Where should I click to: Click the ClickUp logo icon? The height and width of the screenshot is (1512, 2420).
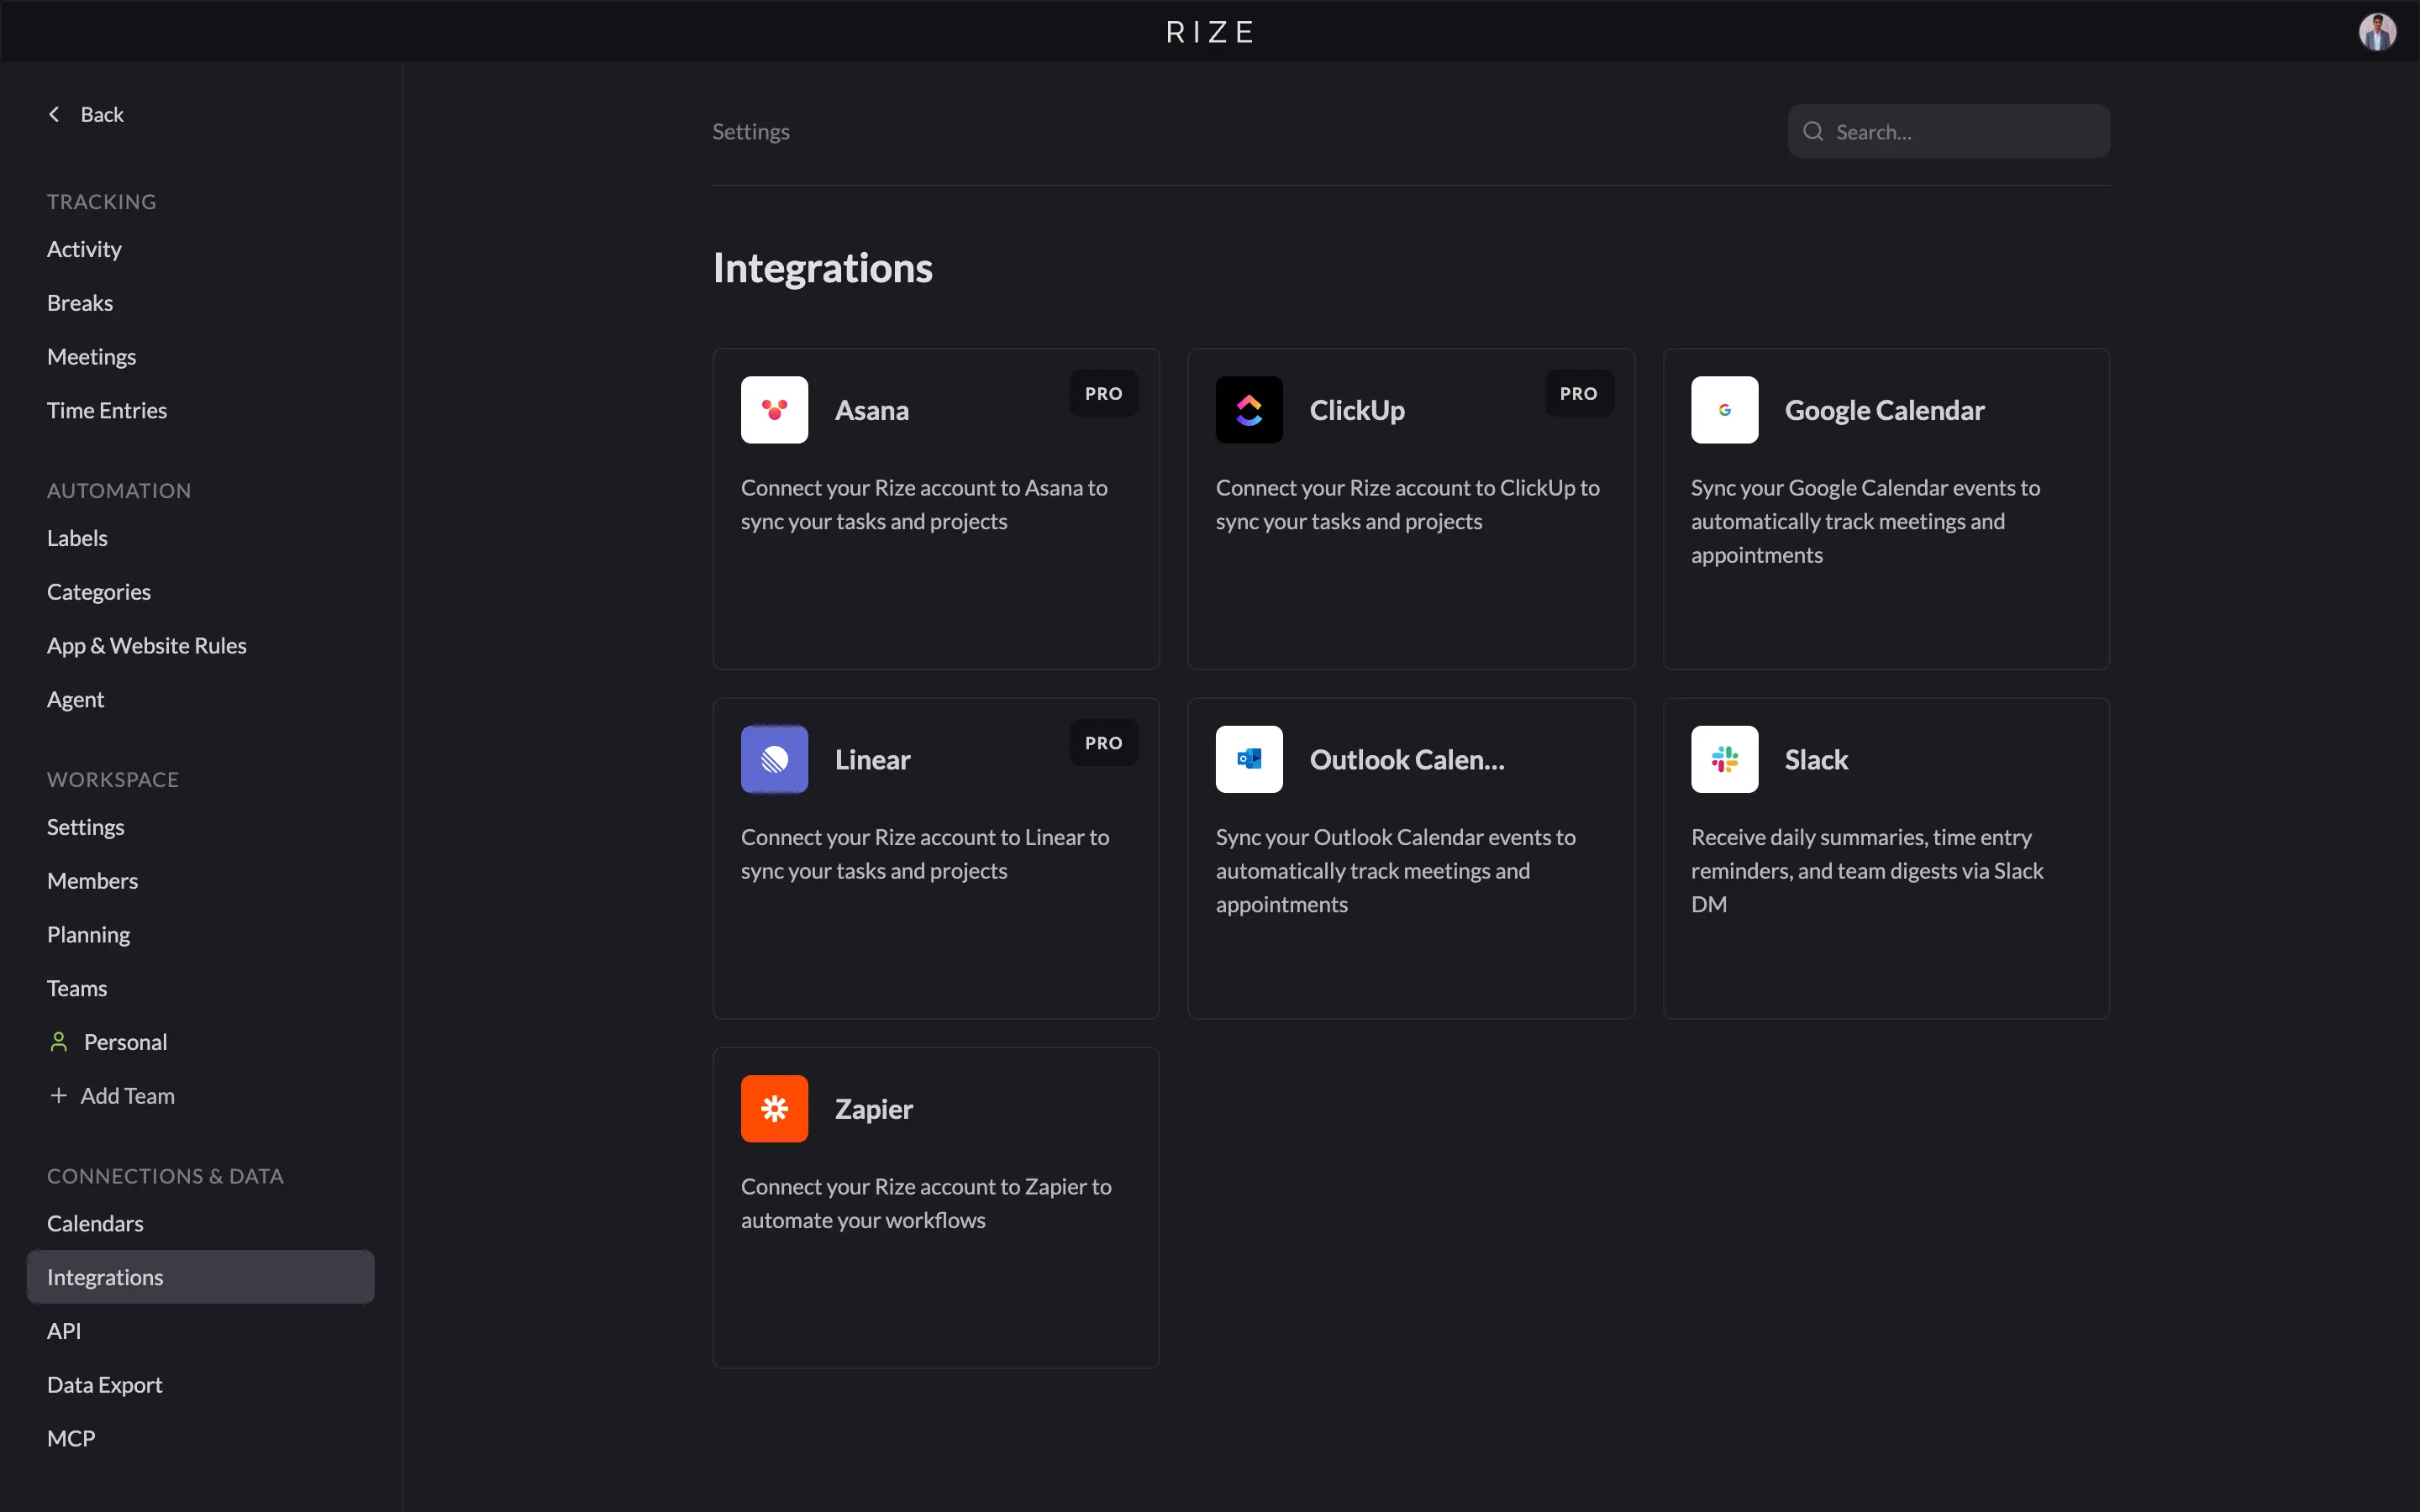[1249, 410]
